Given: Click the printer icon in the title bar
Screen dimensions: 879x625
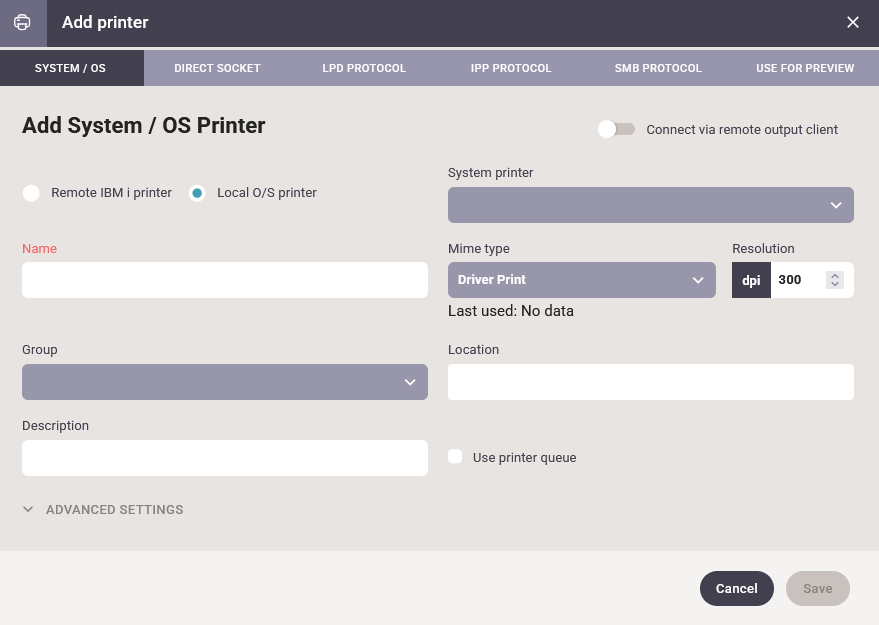Looking at the screenshot, I should point(22,22).
